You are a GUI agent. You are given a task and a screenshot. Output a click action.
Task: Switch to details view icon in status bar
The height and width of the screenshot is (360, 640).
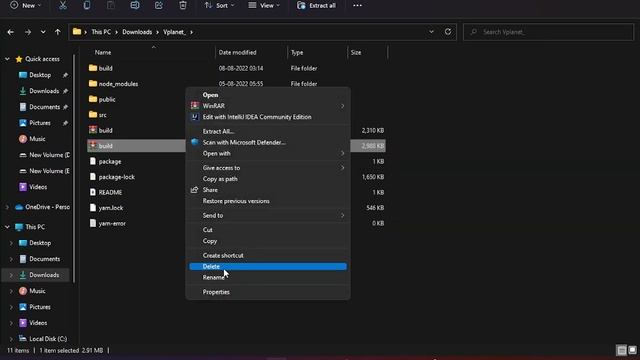point(621,350)
